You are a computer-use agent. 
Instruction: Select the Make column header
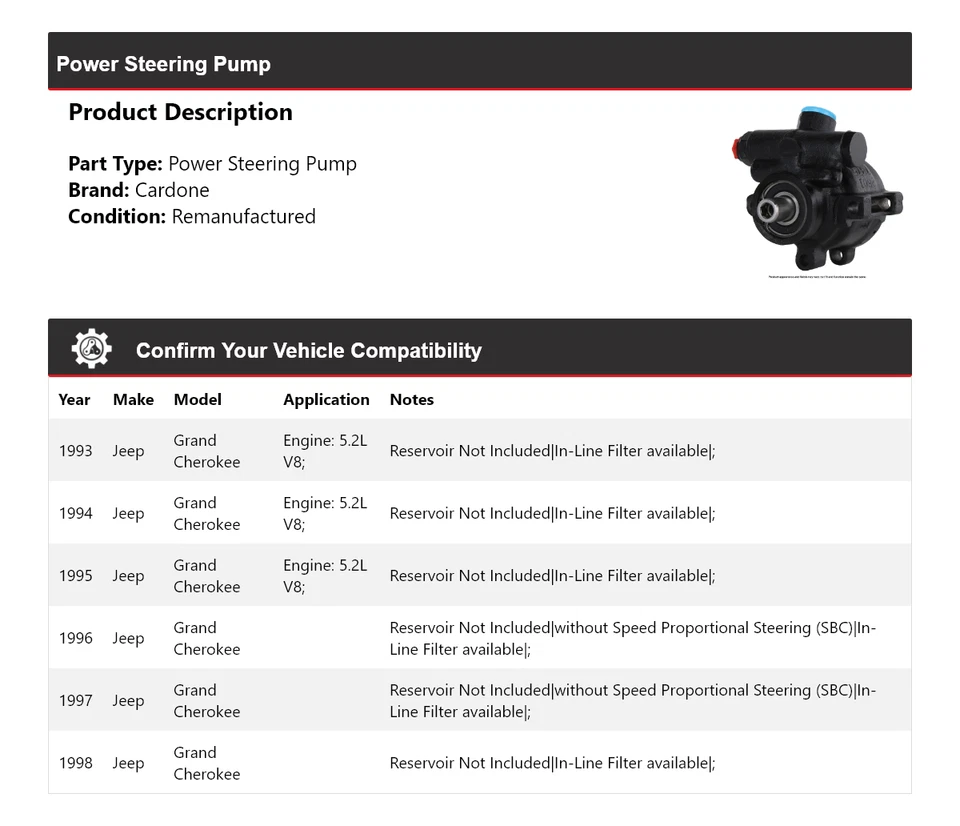pos(133,399)
